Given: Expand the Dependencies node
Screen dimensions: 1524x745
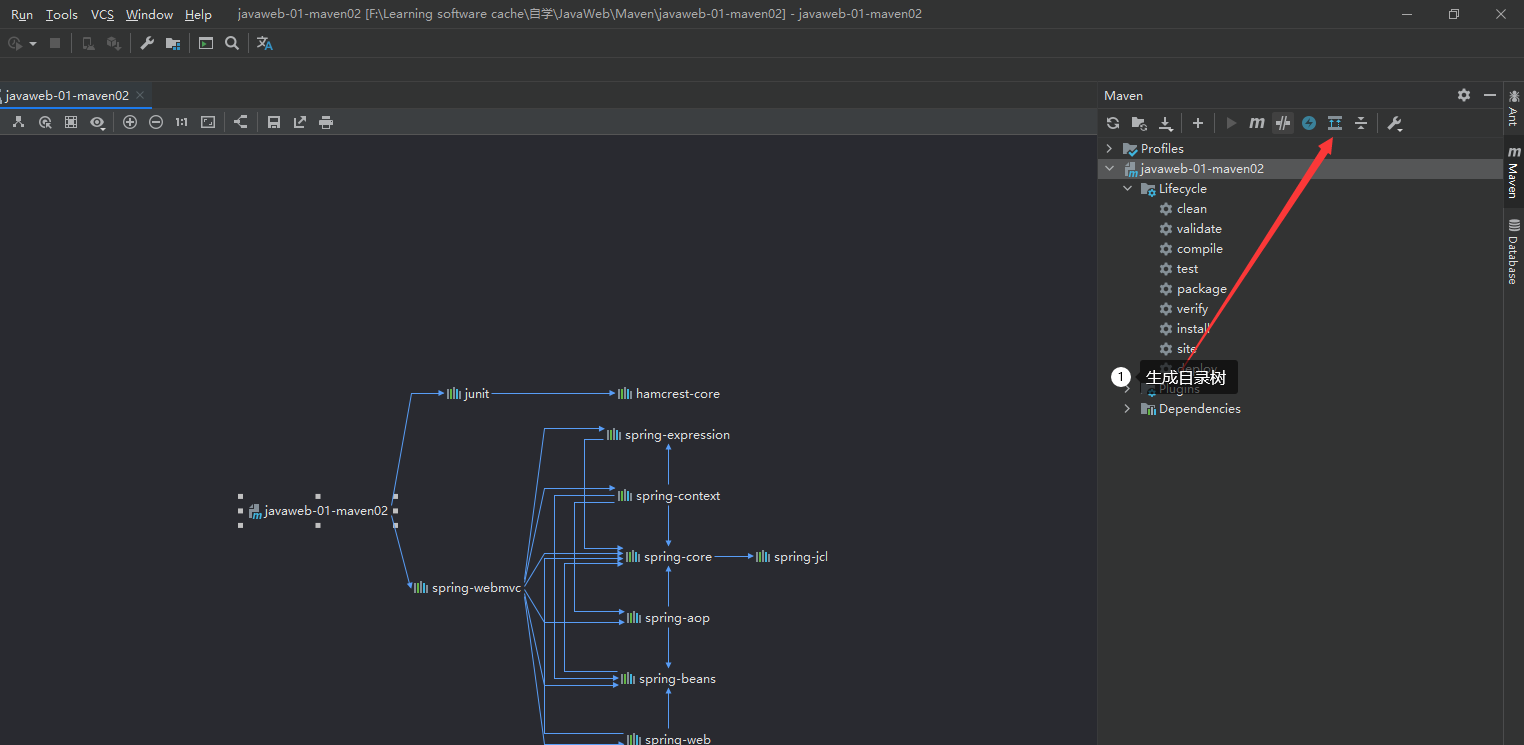Looking at the screenshot, I should pyautogui.click(x=1127, y=408).
